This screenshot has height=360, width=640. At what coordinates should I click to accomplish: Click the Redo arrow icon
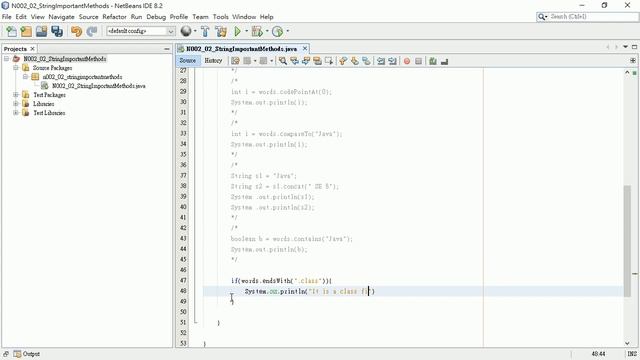(92, 31)
